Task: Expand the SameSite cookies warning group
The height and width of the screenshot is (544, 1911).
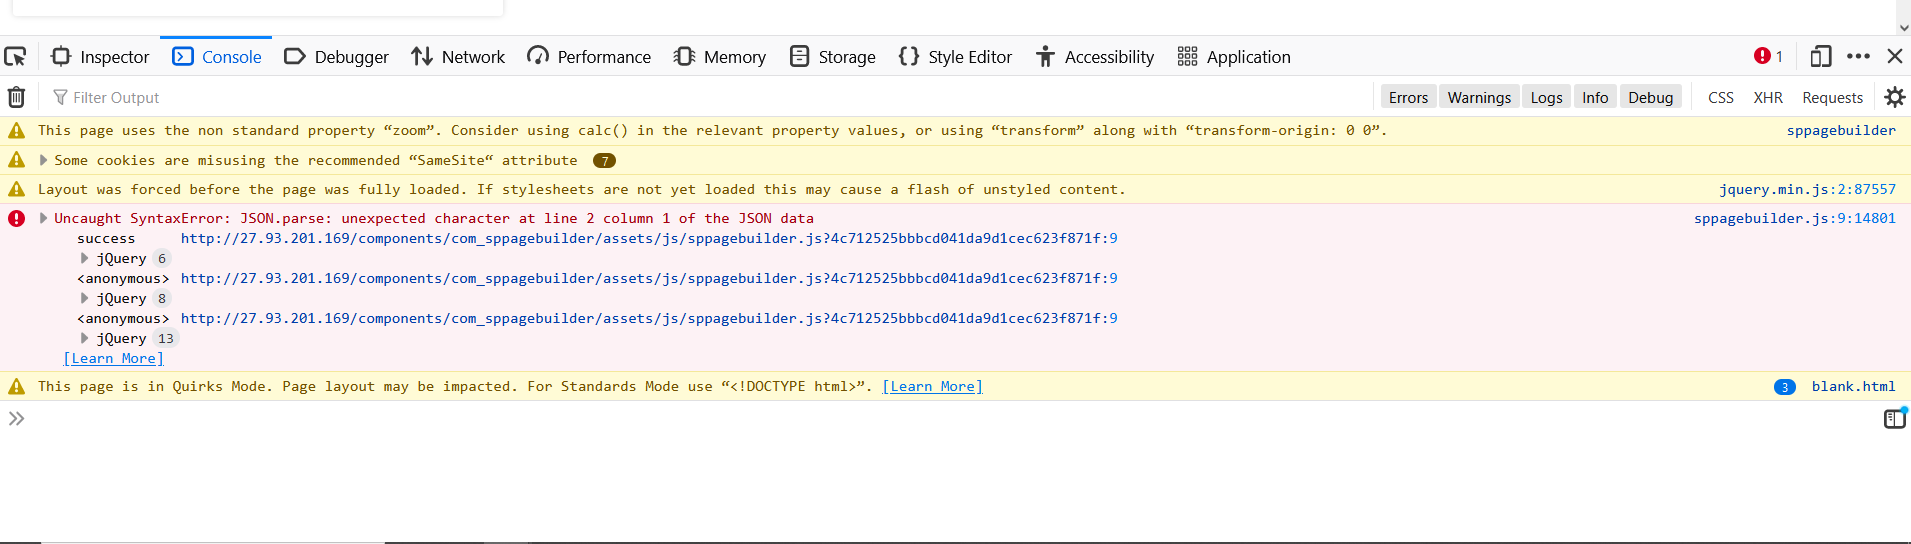Action: click(43, 160)
